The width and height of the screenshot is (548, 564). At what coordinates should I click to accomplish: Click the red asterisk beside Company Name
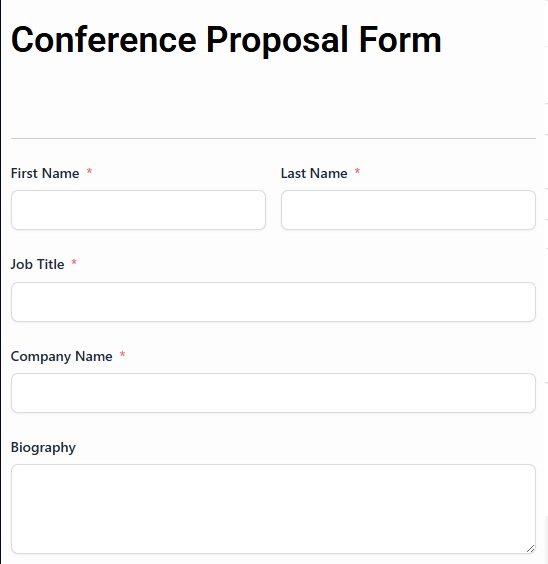122,355
